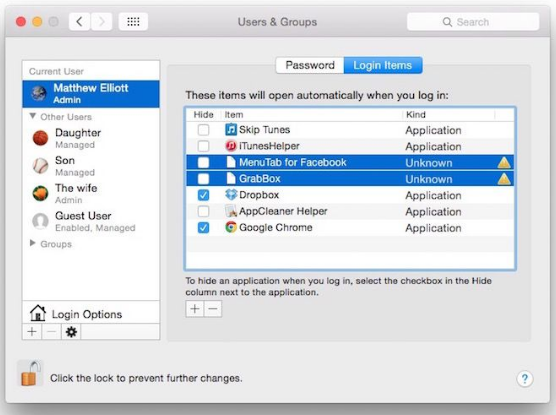The height and width of the screenshot is (415, 556).
Task: Toggle the Hide checkbox for MenuTab for Facebook
Action: [204, 162]
